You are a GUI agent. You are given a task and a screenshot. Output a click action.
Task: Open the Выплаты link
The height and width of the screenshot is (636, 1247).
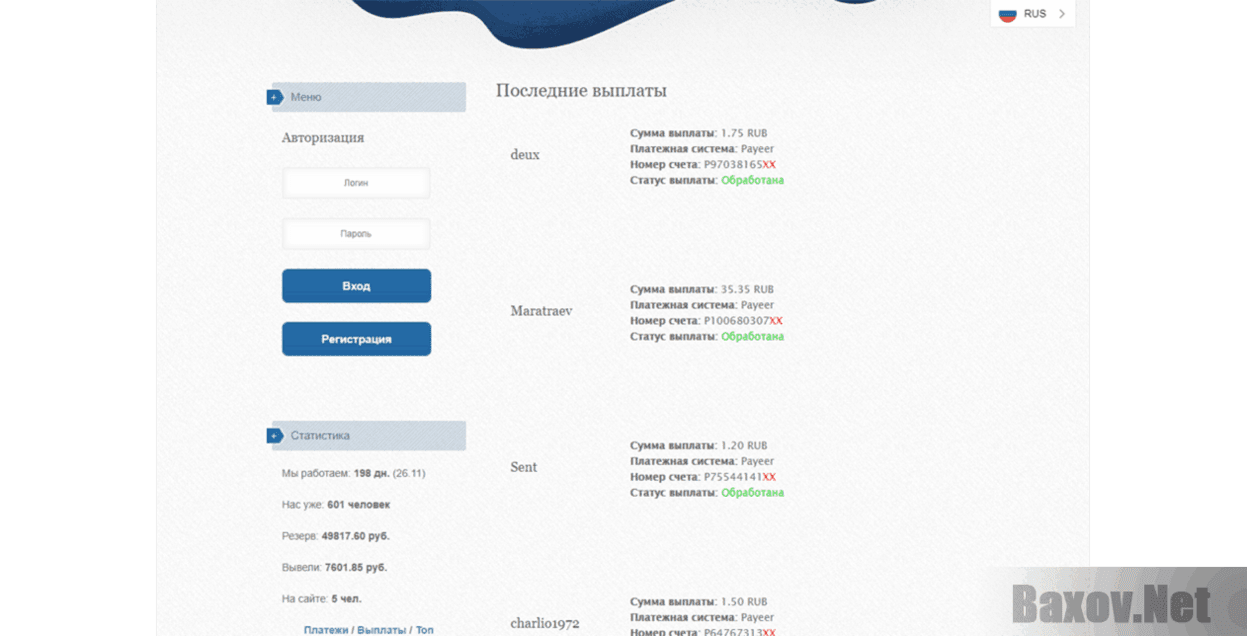coord(381,630)
